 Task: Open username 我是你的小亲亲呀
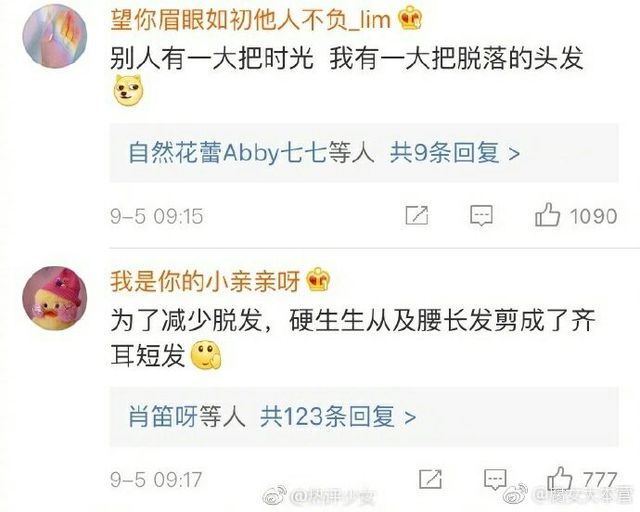[205, 281]
